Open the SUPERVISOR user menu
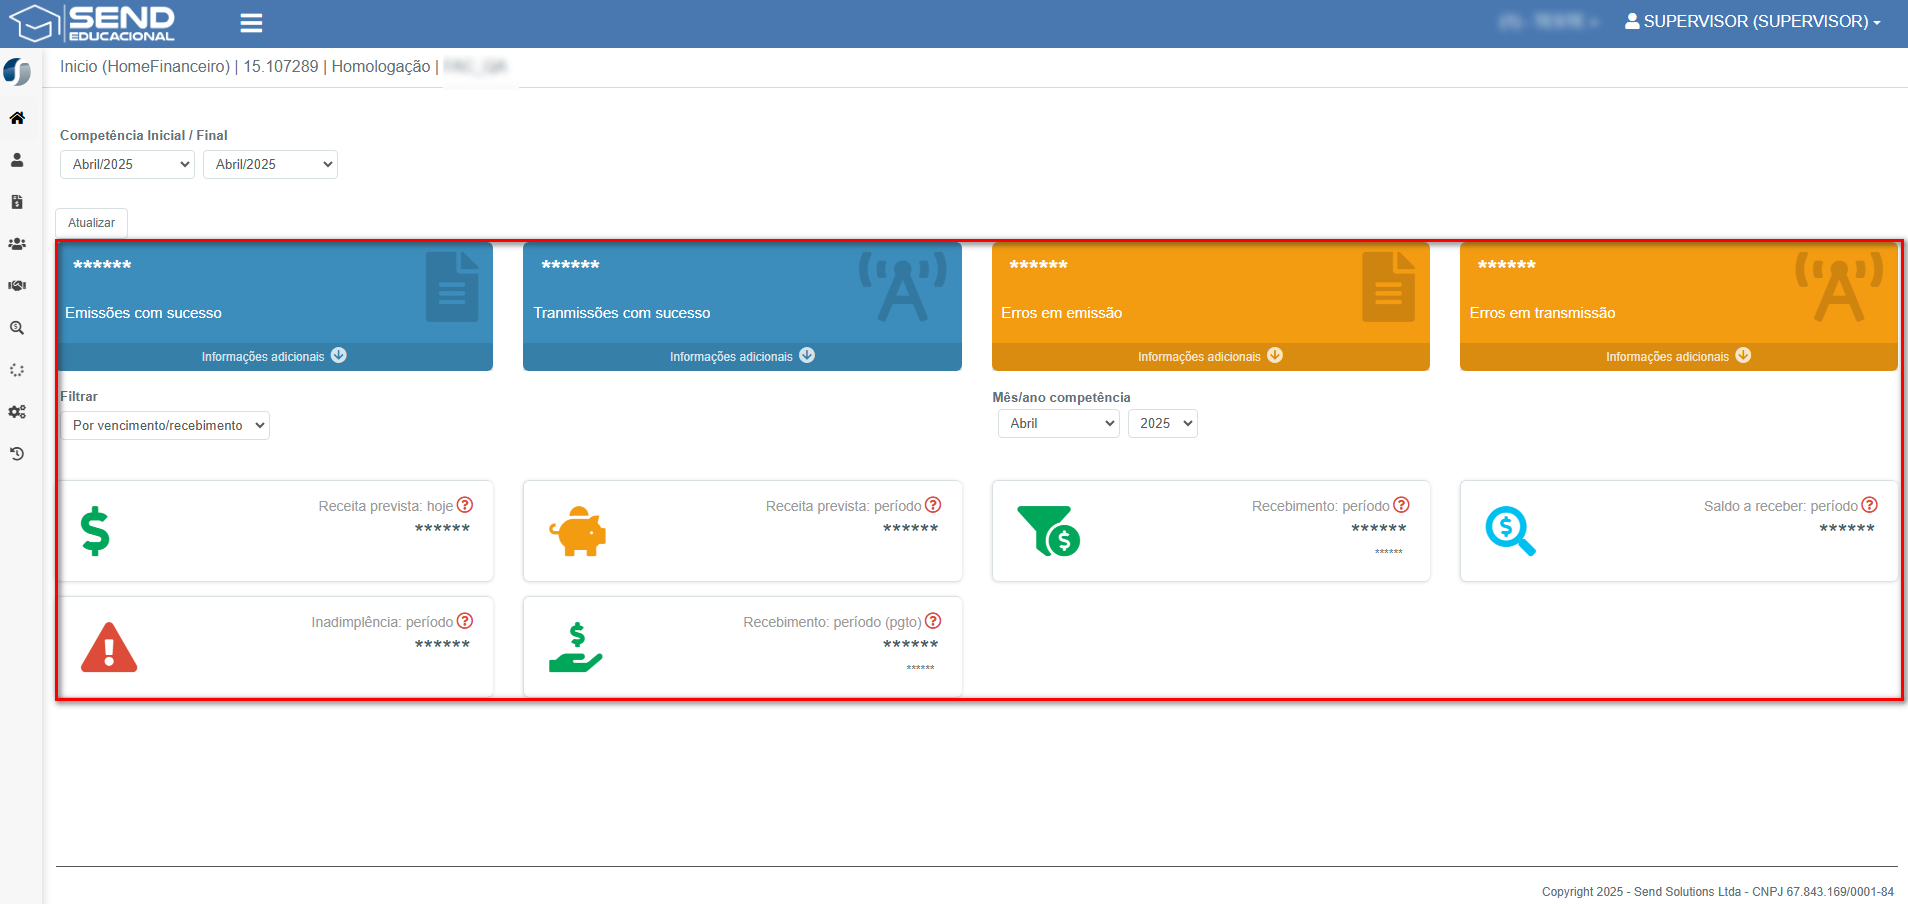 1752,21
